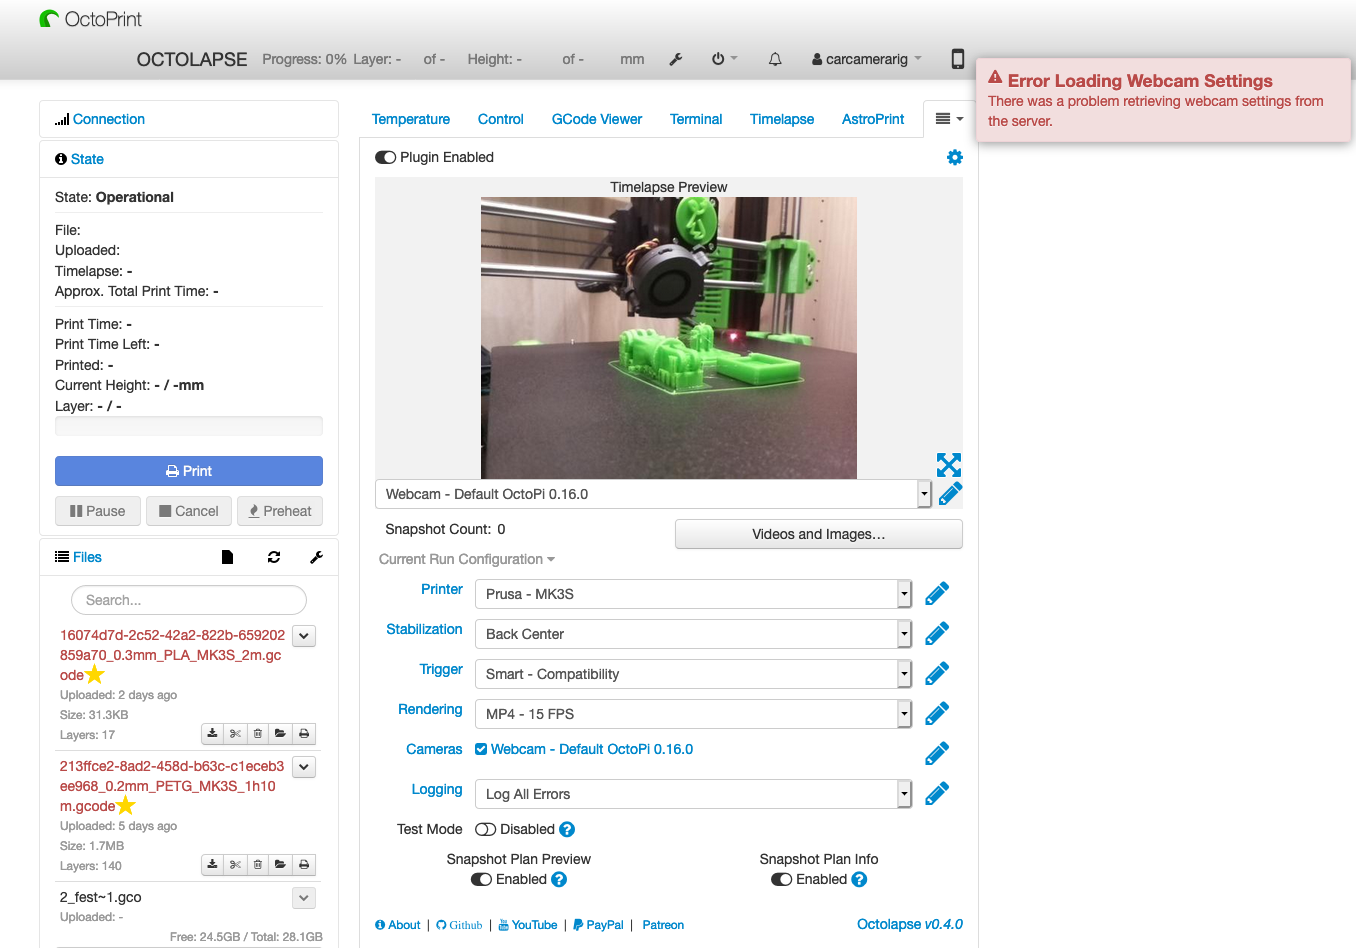Switch to the Temperature tab
This screenshot has width=1356, height=948.
[411, 119]
